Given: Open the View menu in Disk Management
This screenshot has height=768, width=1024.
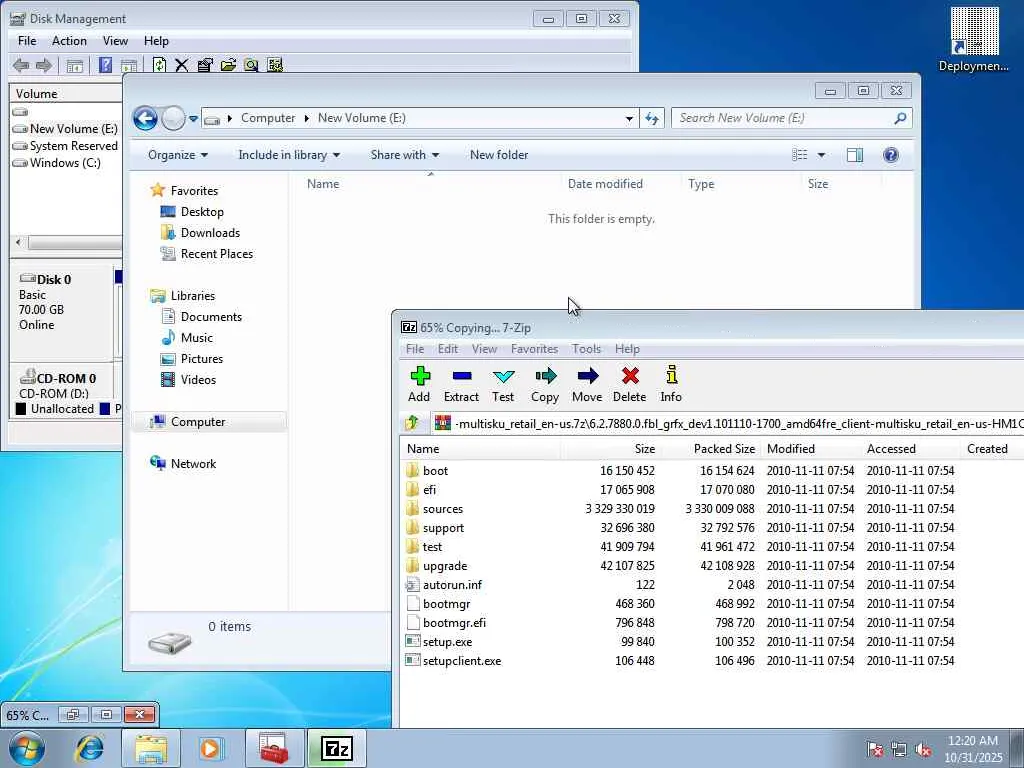Looking at the screenshot, I should click(x=115, y=40).
